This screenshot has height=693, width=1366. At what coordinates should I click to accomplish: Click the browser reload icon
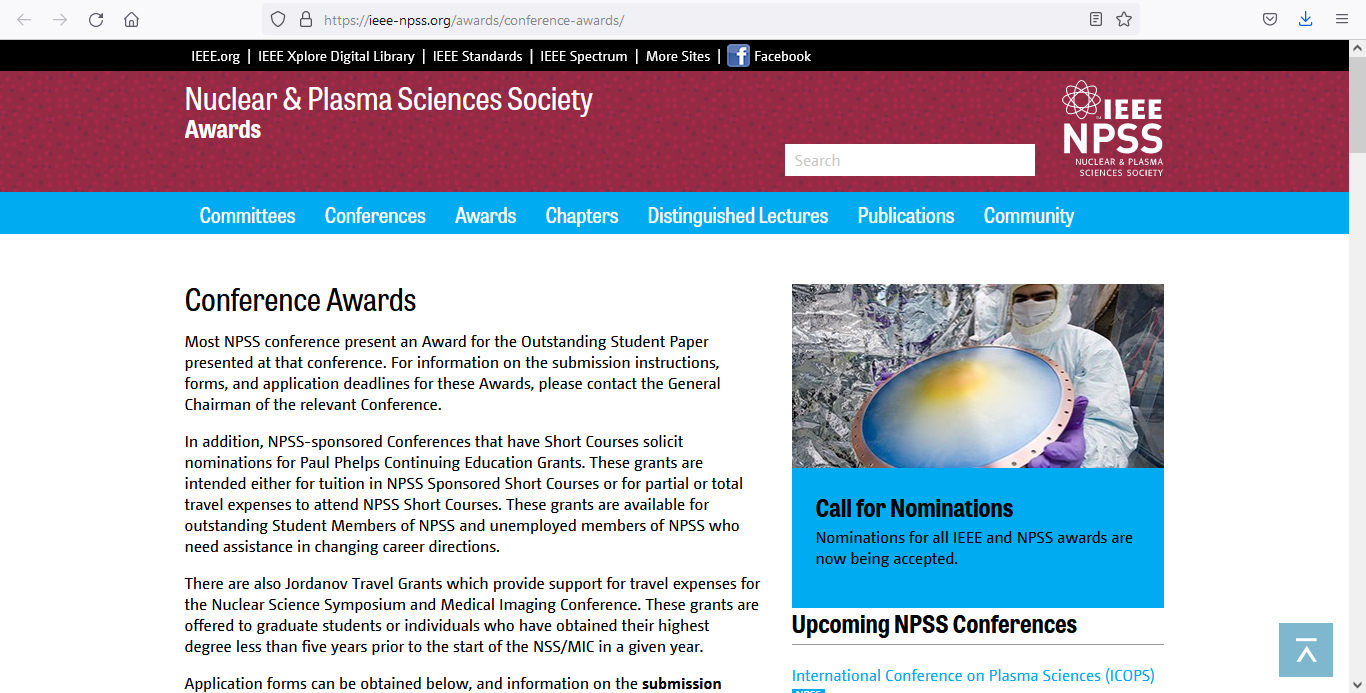click(96, 20)
